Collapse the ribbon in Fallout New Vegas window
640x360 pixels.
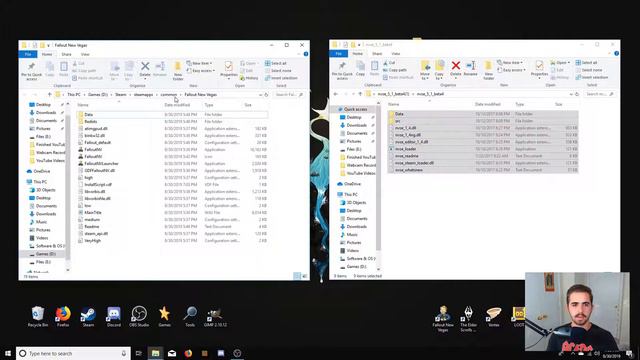[x=299, y=54]
